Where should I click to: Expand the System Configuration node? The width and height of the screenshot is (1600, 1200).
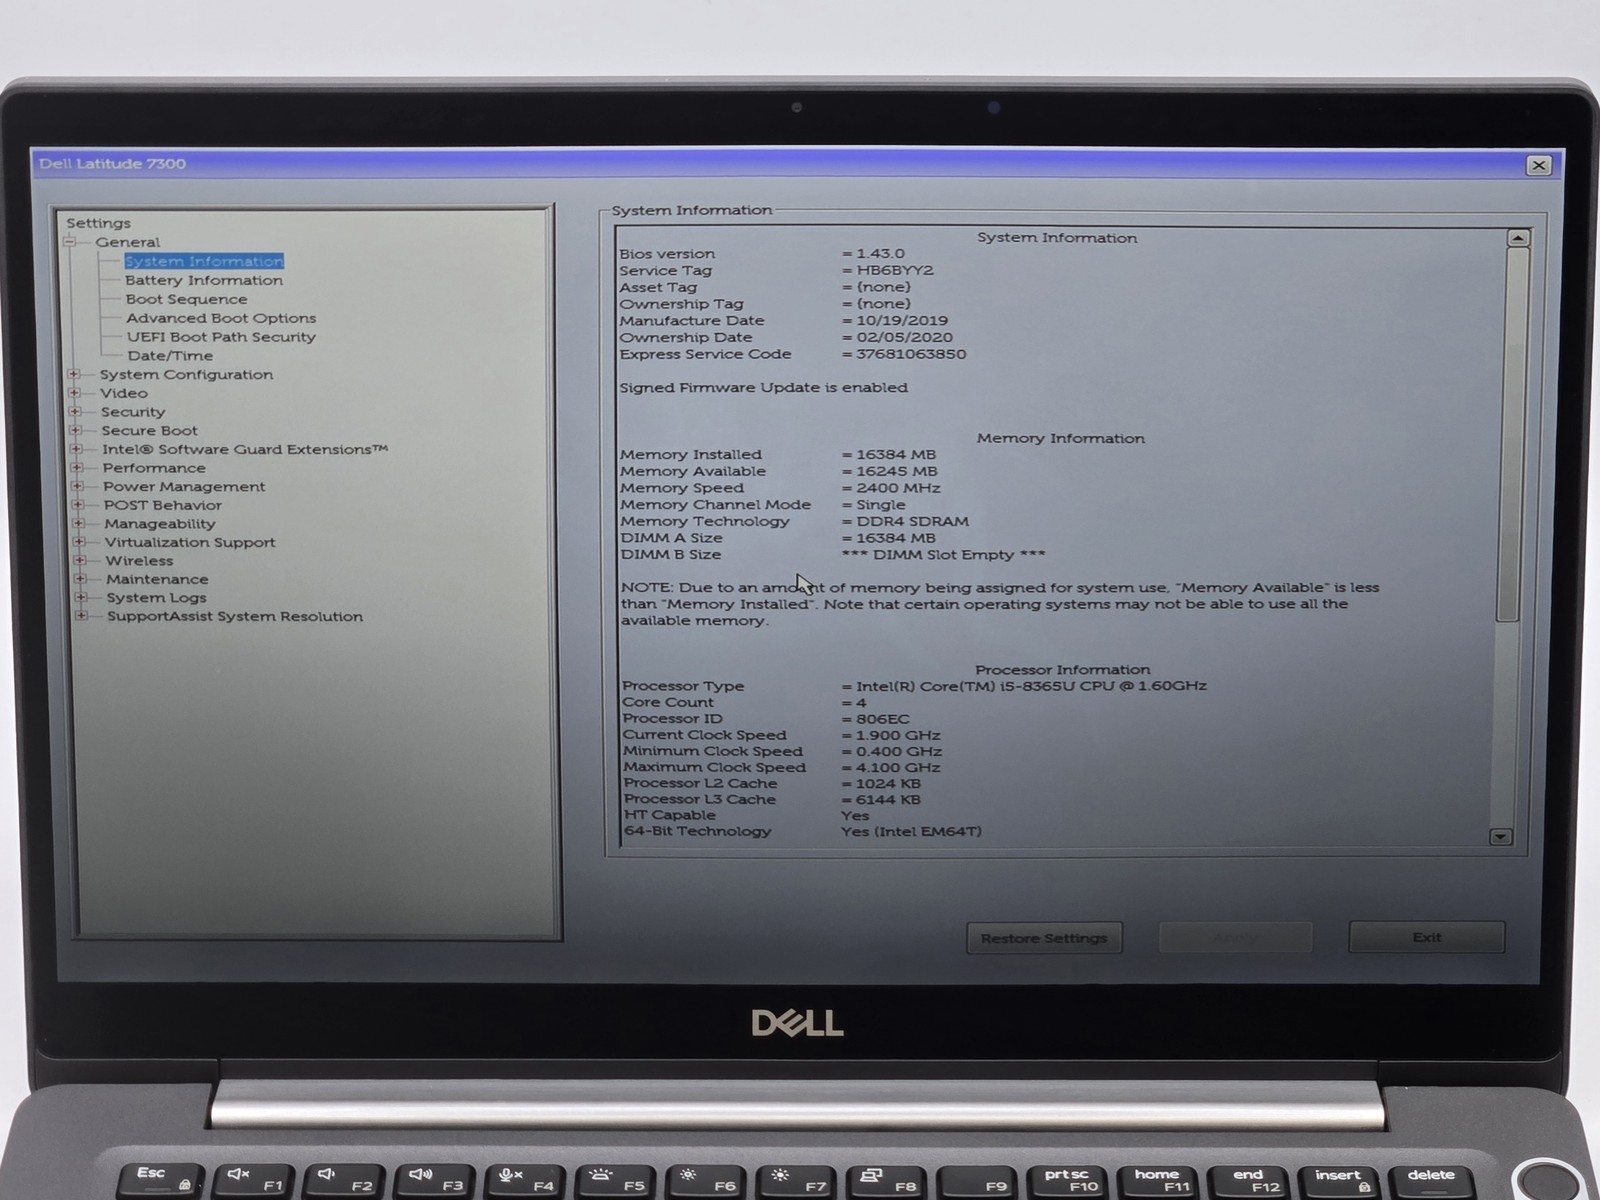click(73, 374)
